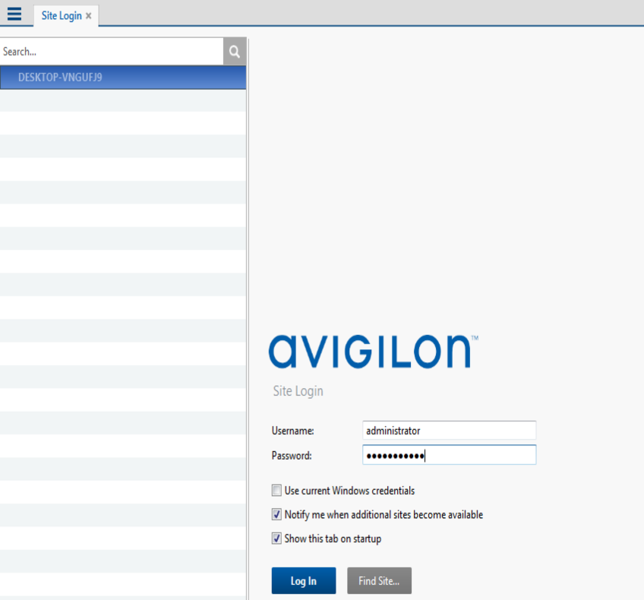Enable Use current Windows credentials
The image size is (644, 600).
pyautogui.click(x=276, y=490)
